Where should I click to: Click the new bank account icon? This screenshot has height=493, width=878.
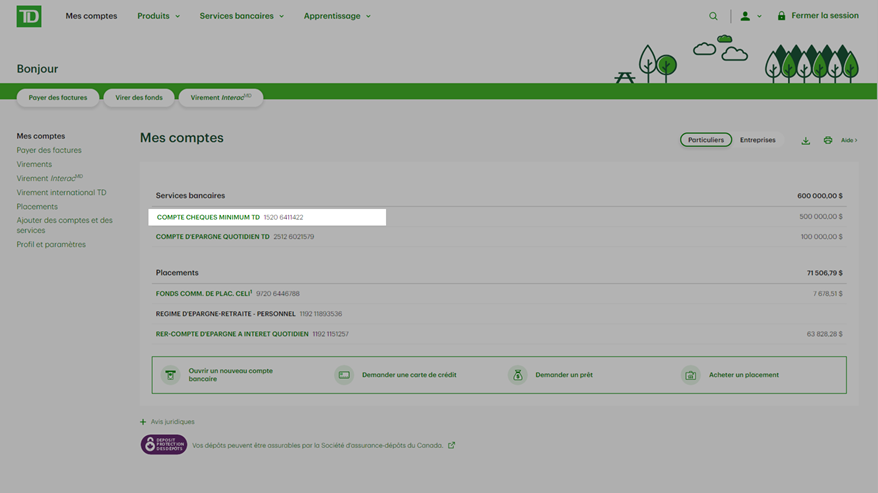pos(170,375)
